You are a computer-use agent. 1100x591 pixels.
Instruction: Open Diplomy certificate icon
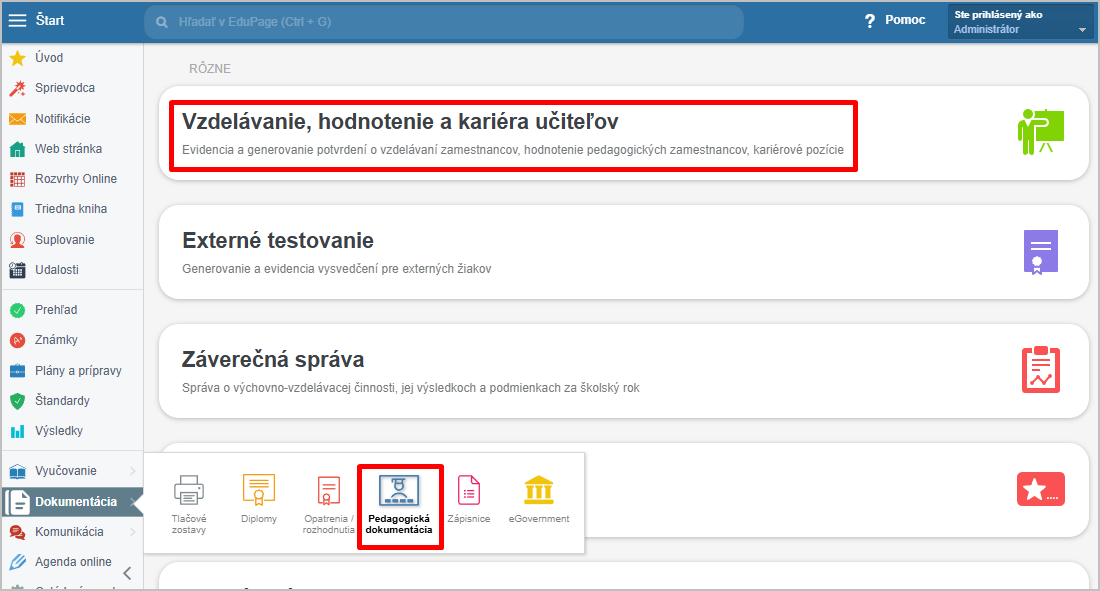(x=259, y=490)
